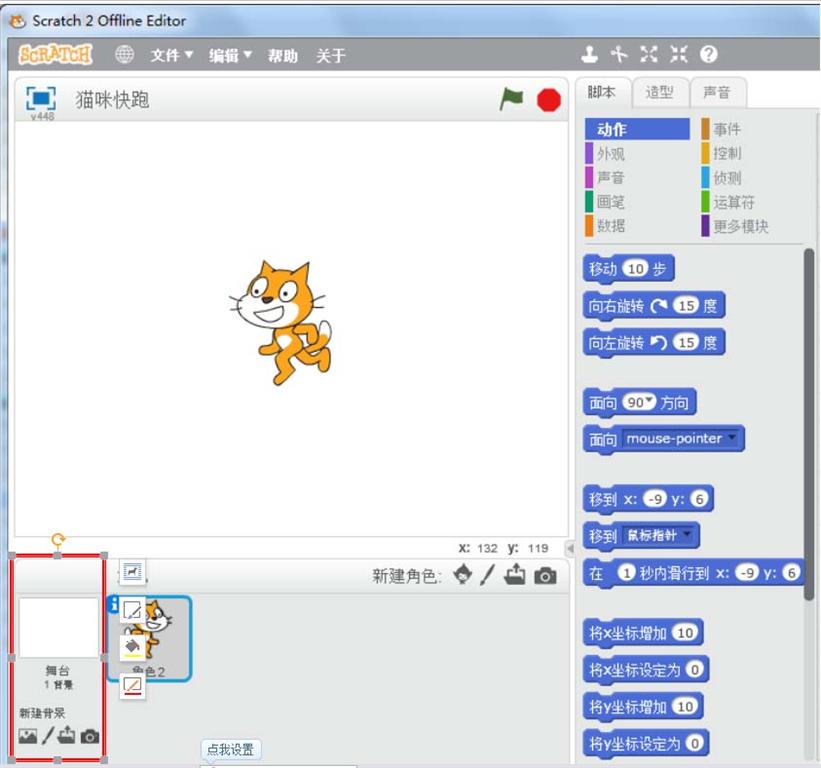The width and height of the screenshot is (821, 768).
Task: Open the globe language menu
Action: pyautogui.click(x=125, y=55)
